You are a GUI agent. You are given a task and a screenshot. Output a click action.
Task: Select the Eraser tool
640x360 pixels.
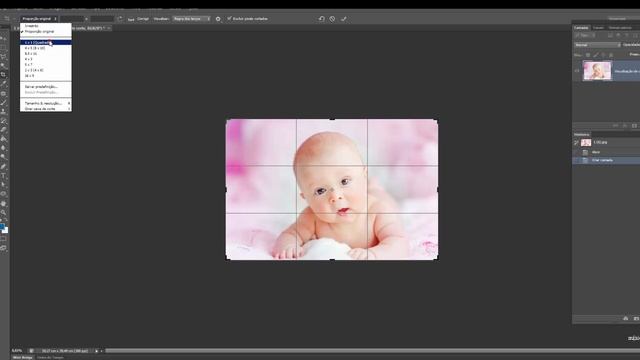point(4,129)
